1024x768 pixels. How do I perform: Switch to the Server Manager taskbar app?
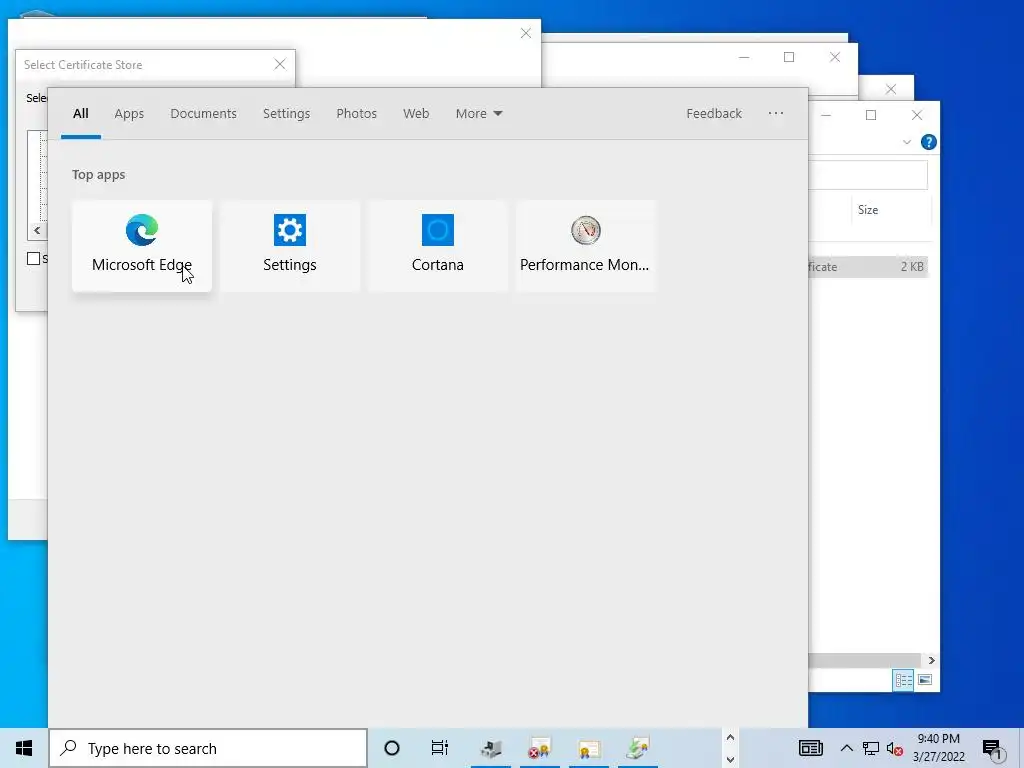(491, 748)
